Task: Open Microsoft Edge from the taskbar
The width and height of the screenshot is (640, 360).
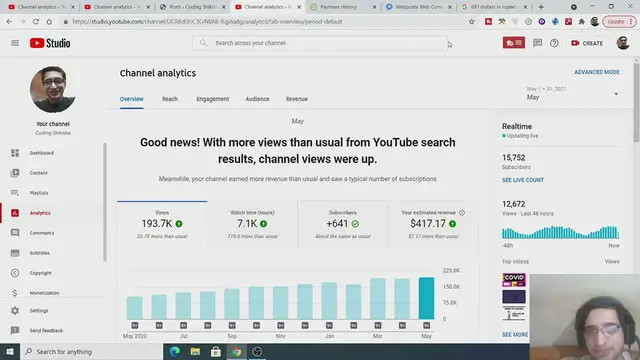Action: click(x=175, y=351)
